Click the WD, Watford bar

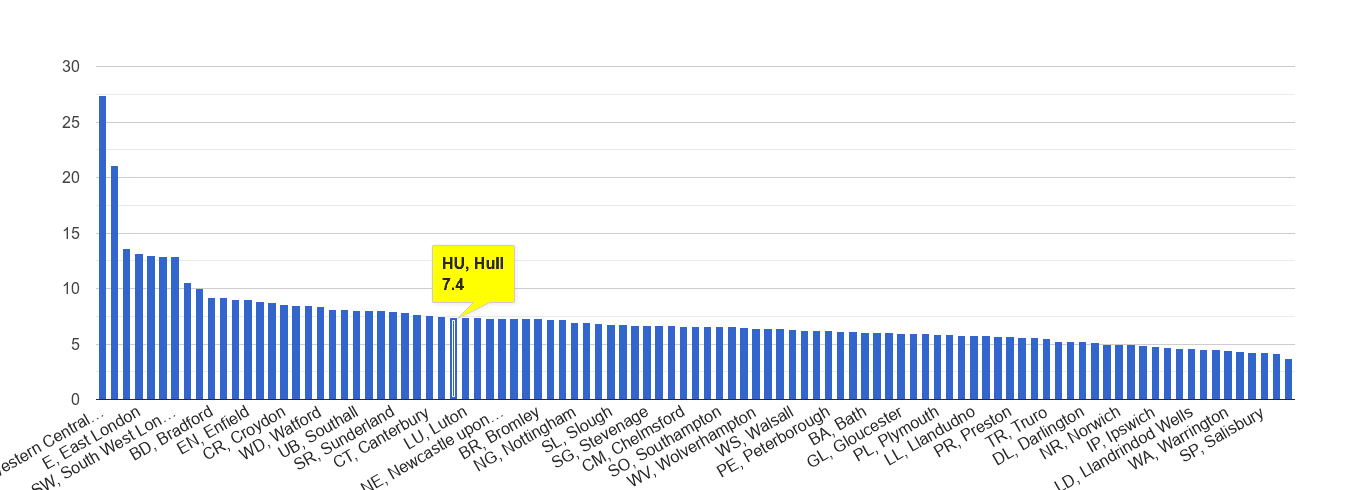320,354
